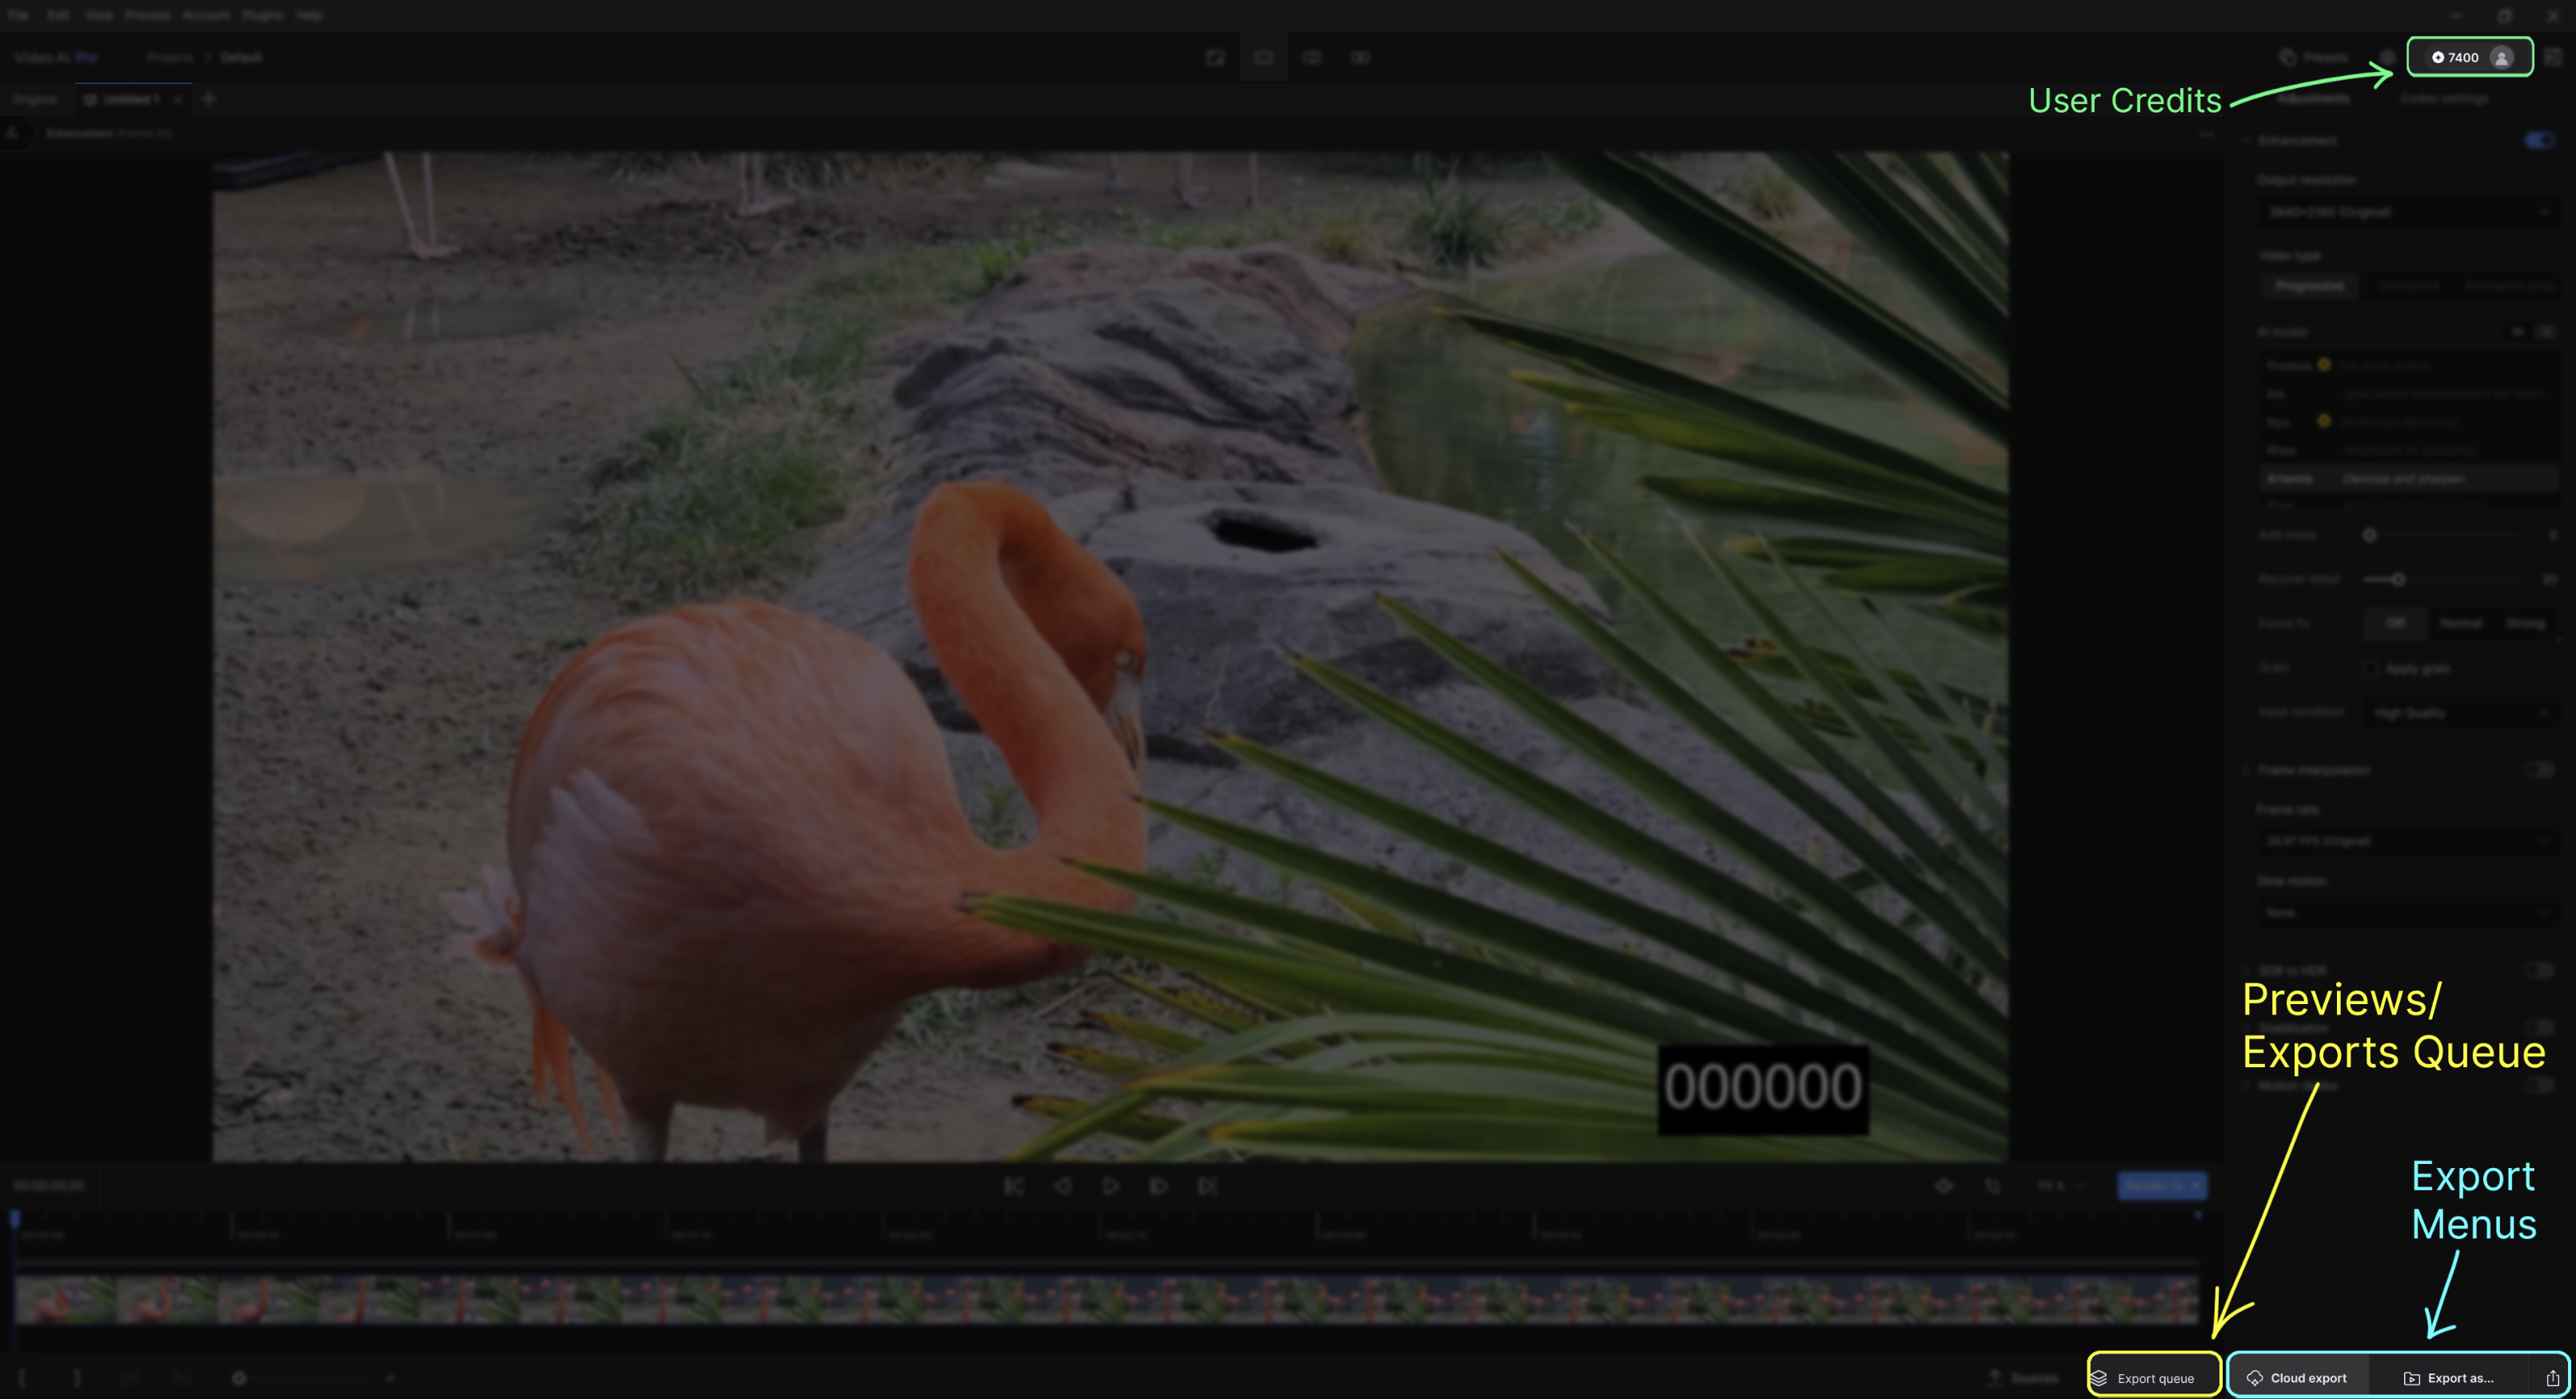Check the Apply grain checkbox
Viewport: 2576px width, 1399px height.
pos(2371,668)
